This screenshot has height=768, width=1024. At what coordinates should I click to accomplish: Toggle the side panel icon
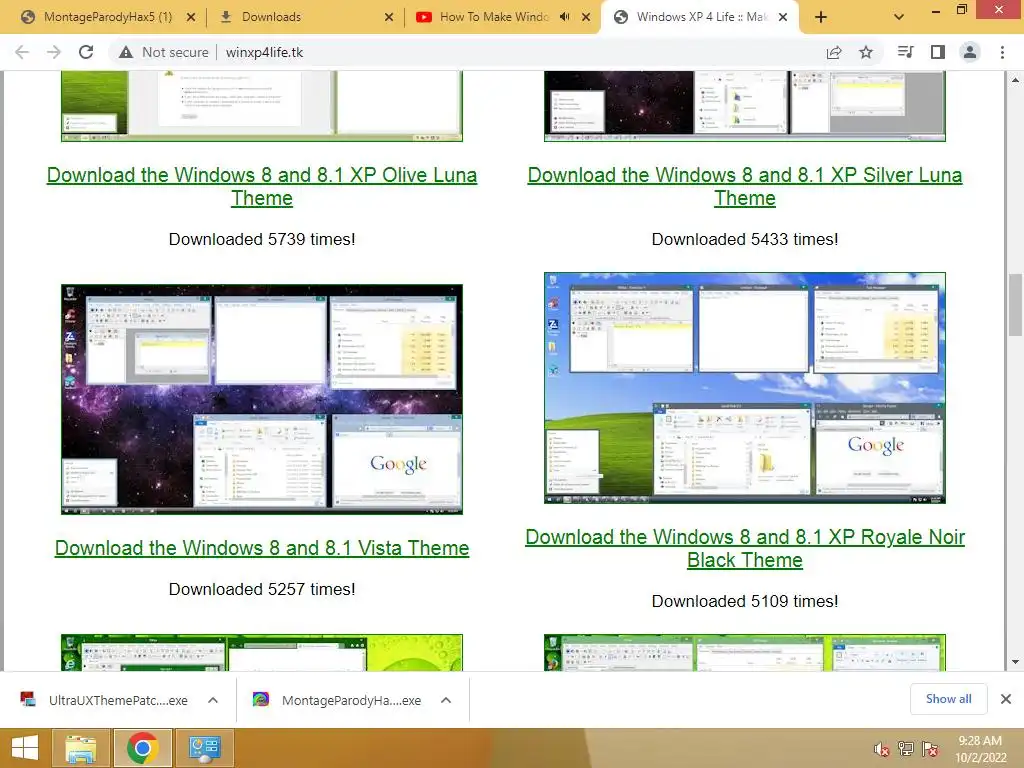(x=938, y=52)
